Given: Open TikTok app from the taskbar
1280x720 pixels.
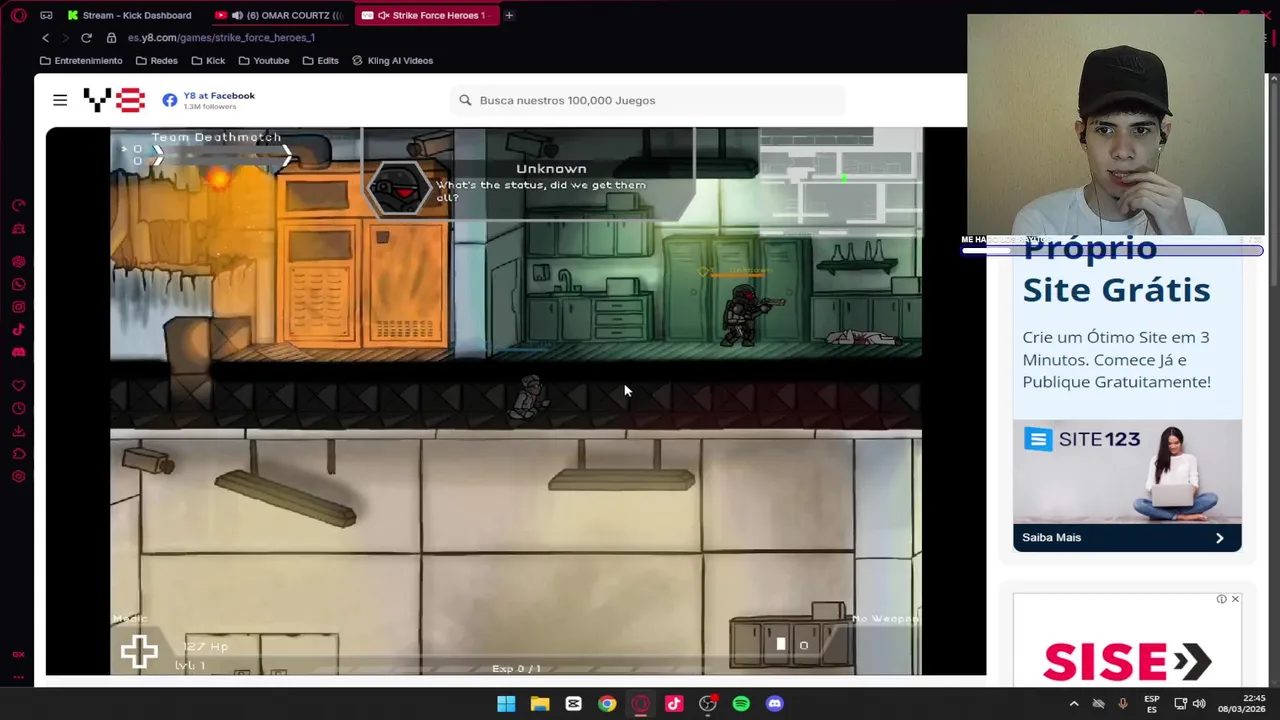Looking at the screenshot, I should coord(674,704).
